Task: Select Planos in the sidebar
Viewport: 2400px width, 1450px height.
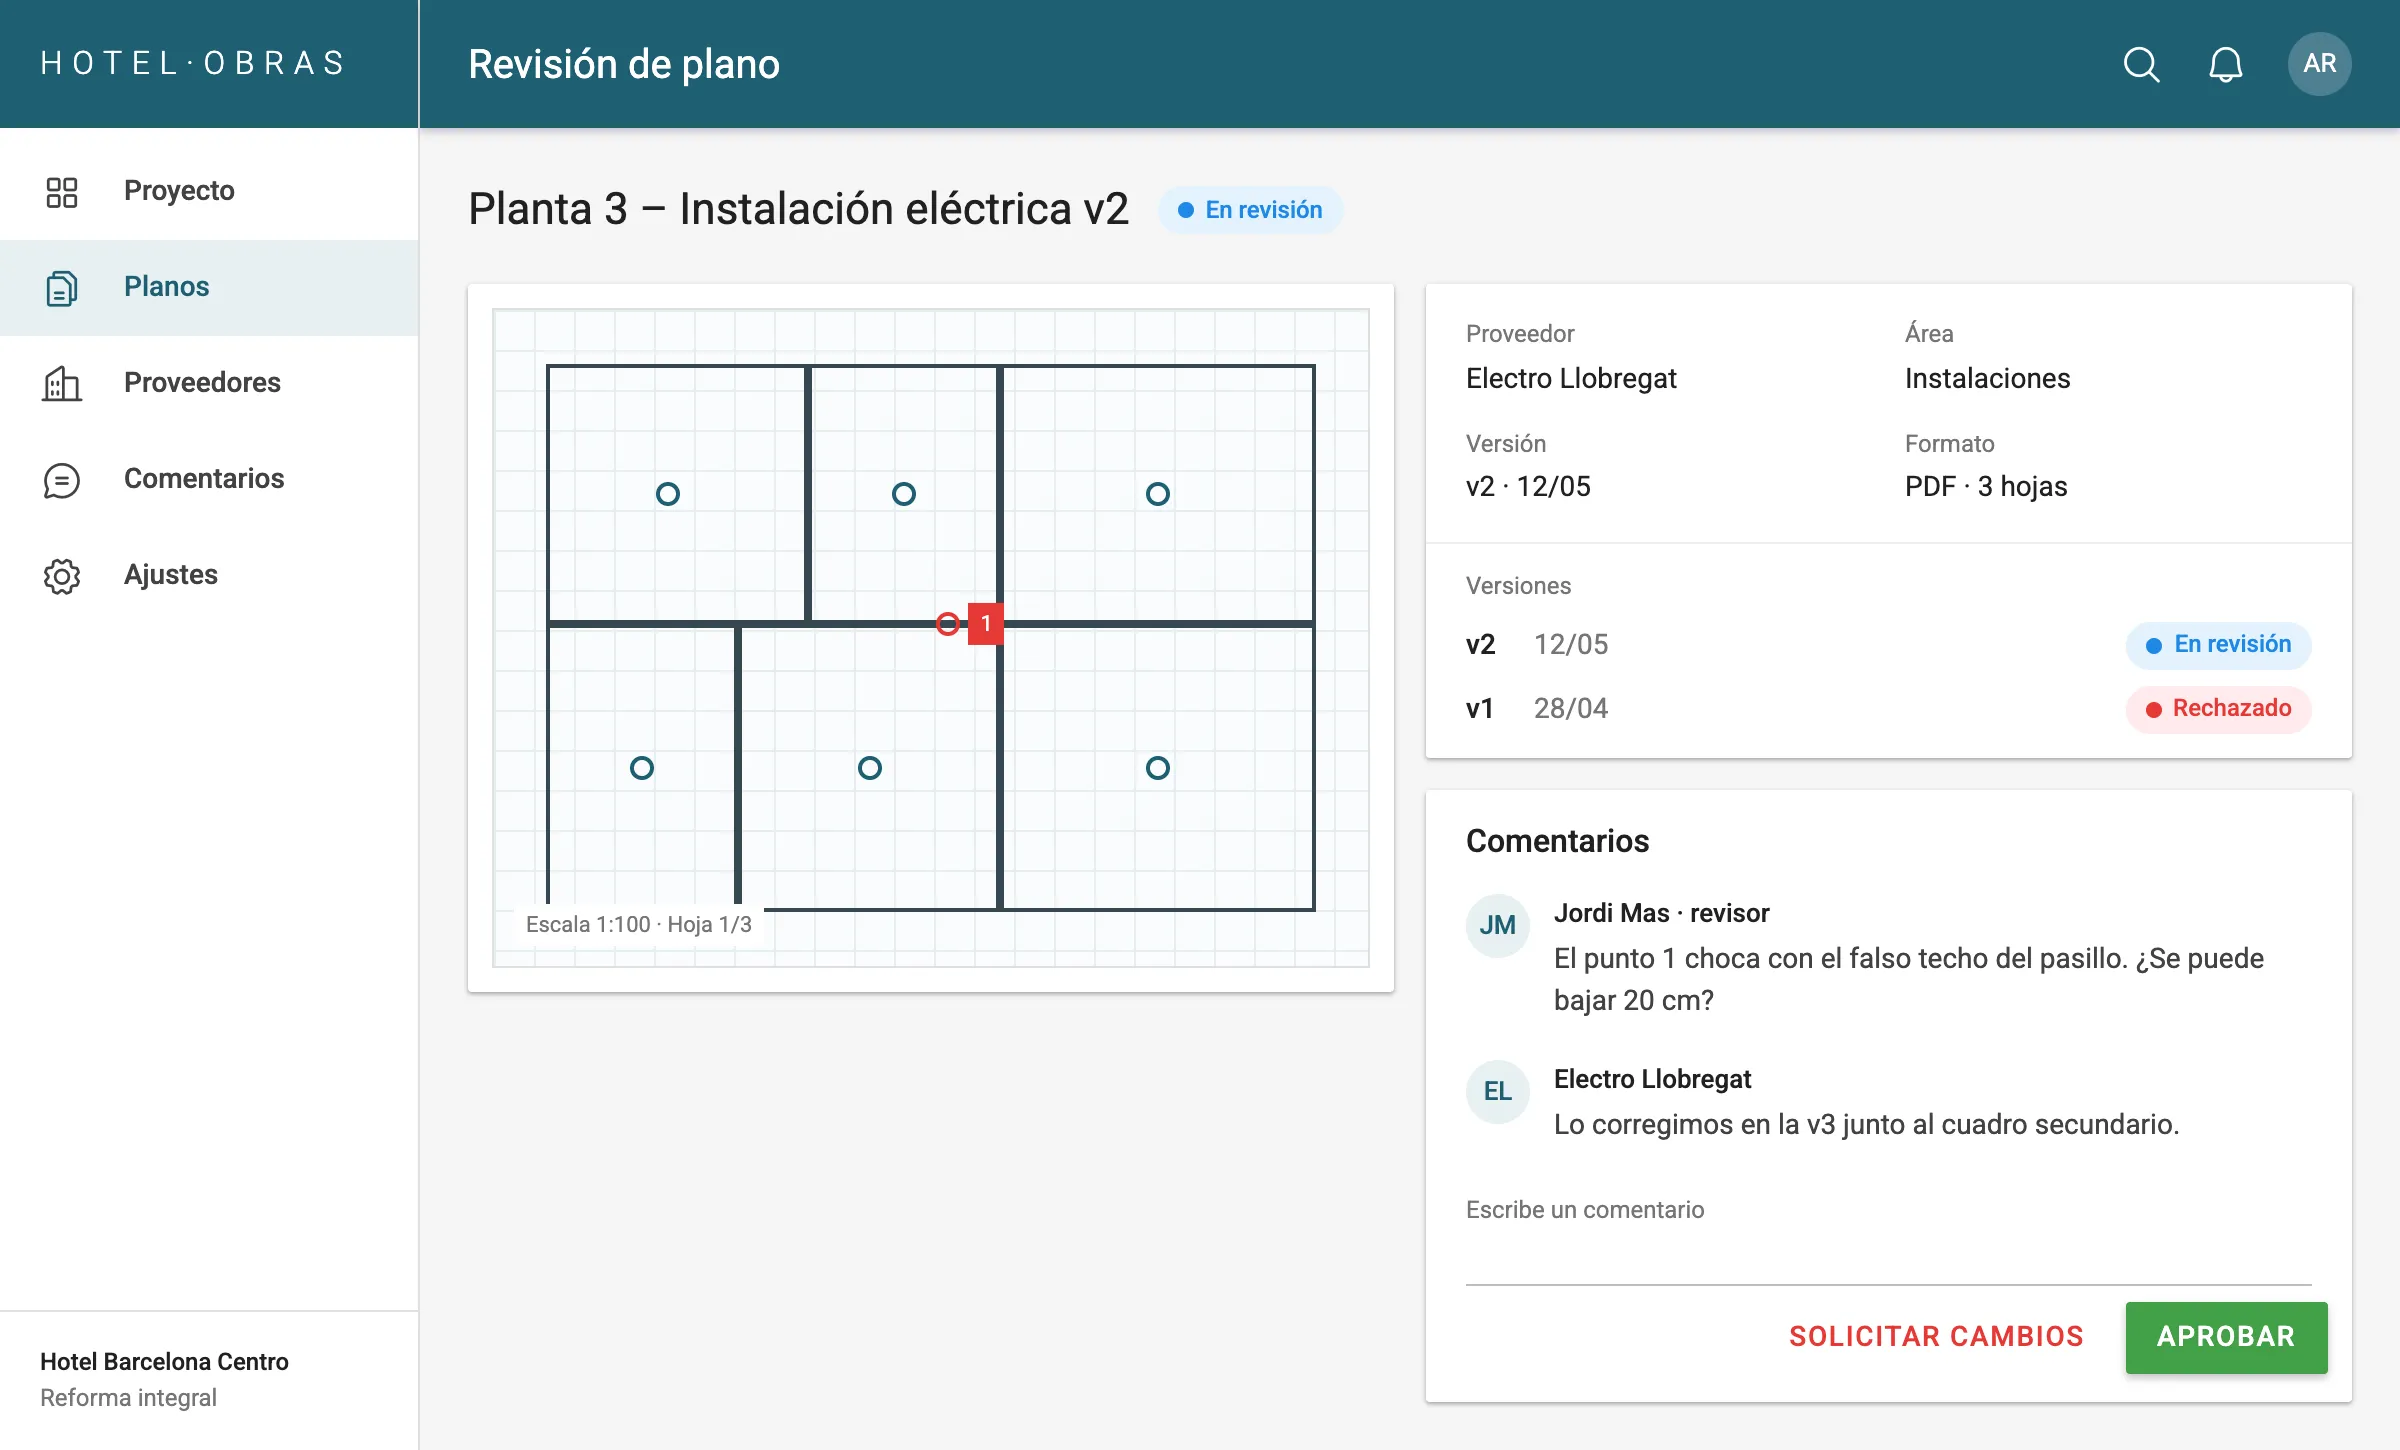Action: (x=209, y=287)
